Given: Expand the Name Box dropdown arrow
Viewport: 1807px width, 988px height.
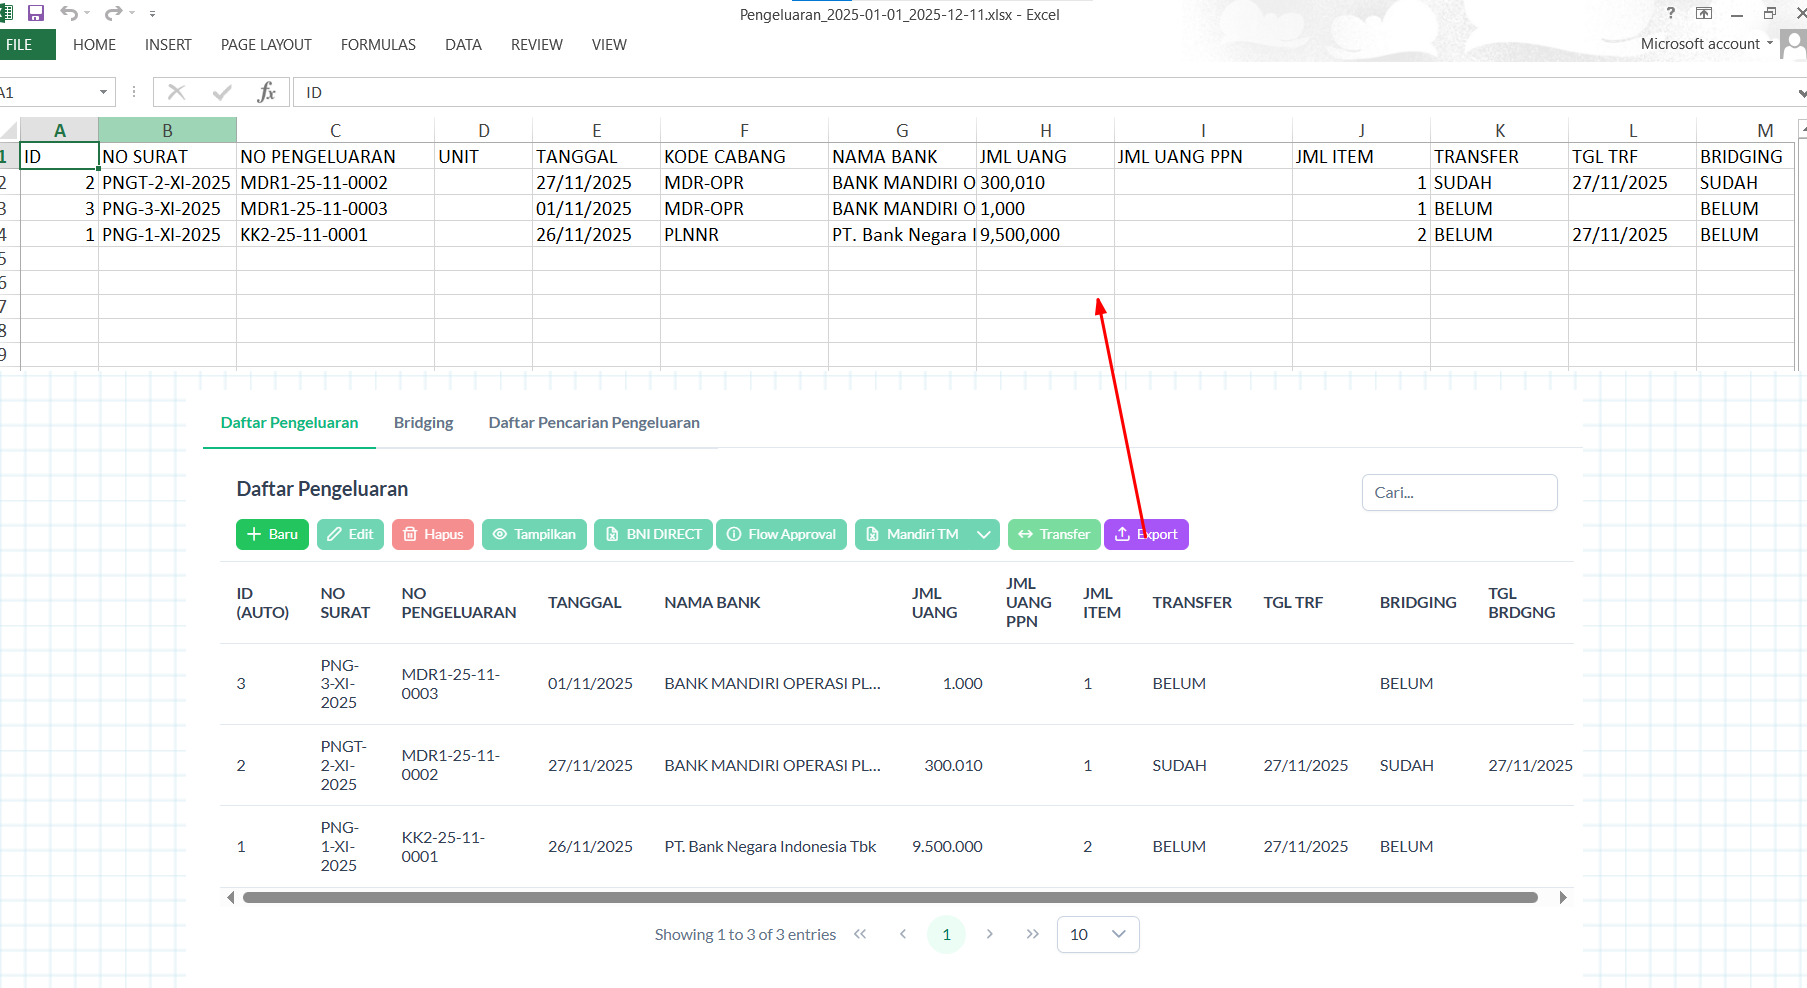Looking at the screenshot, I should [103, 92].
